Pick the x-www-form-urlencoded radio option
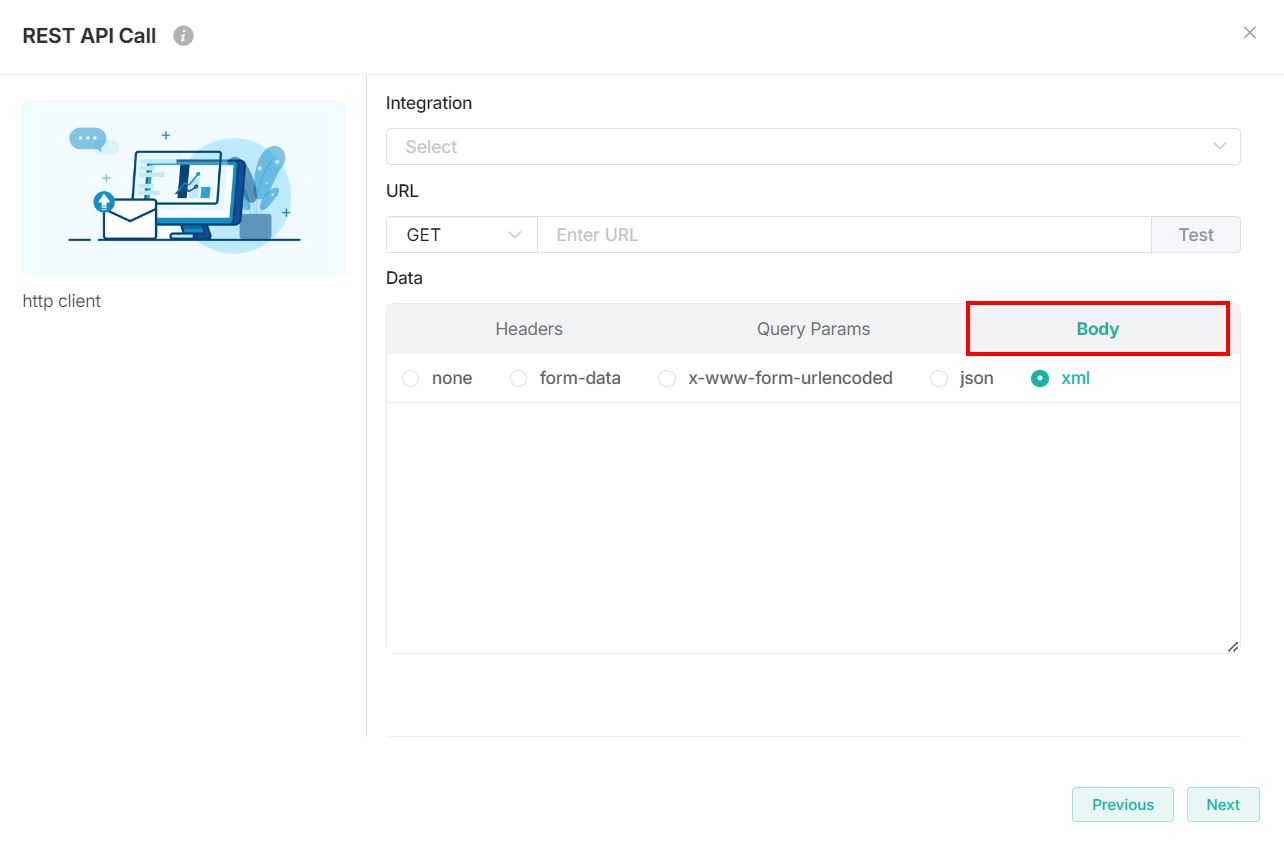 [667, 379]
